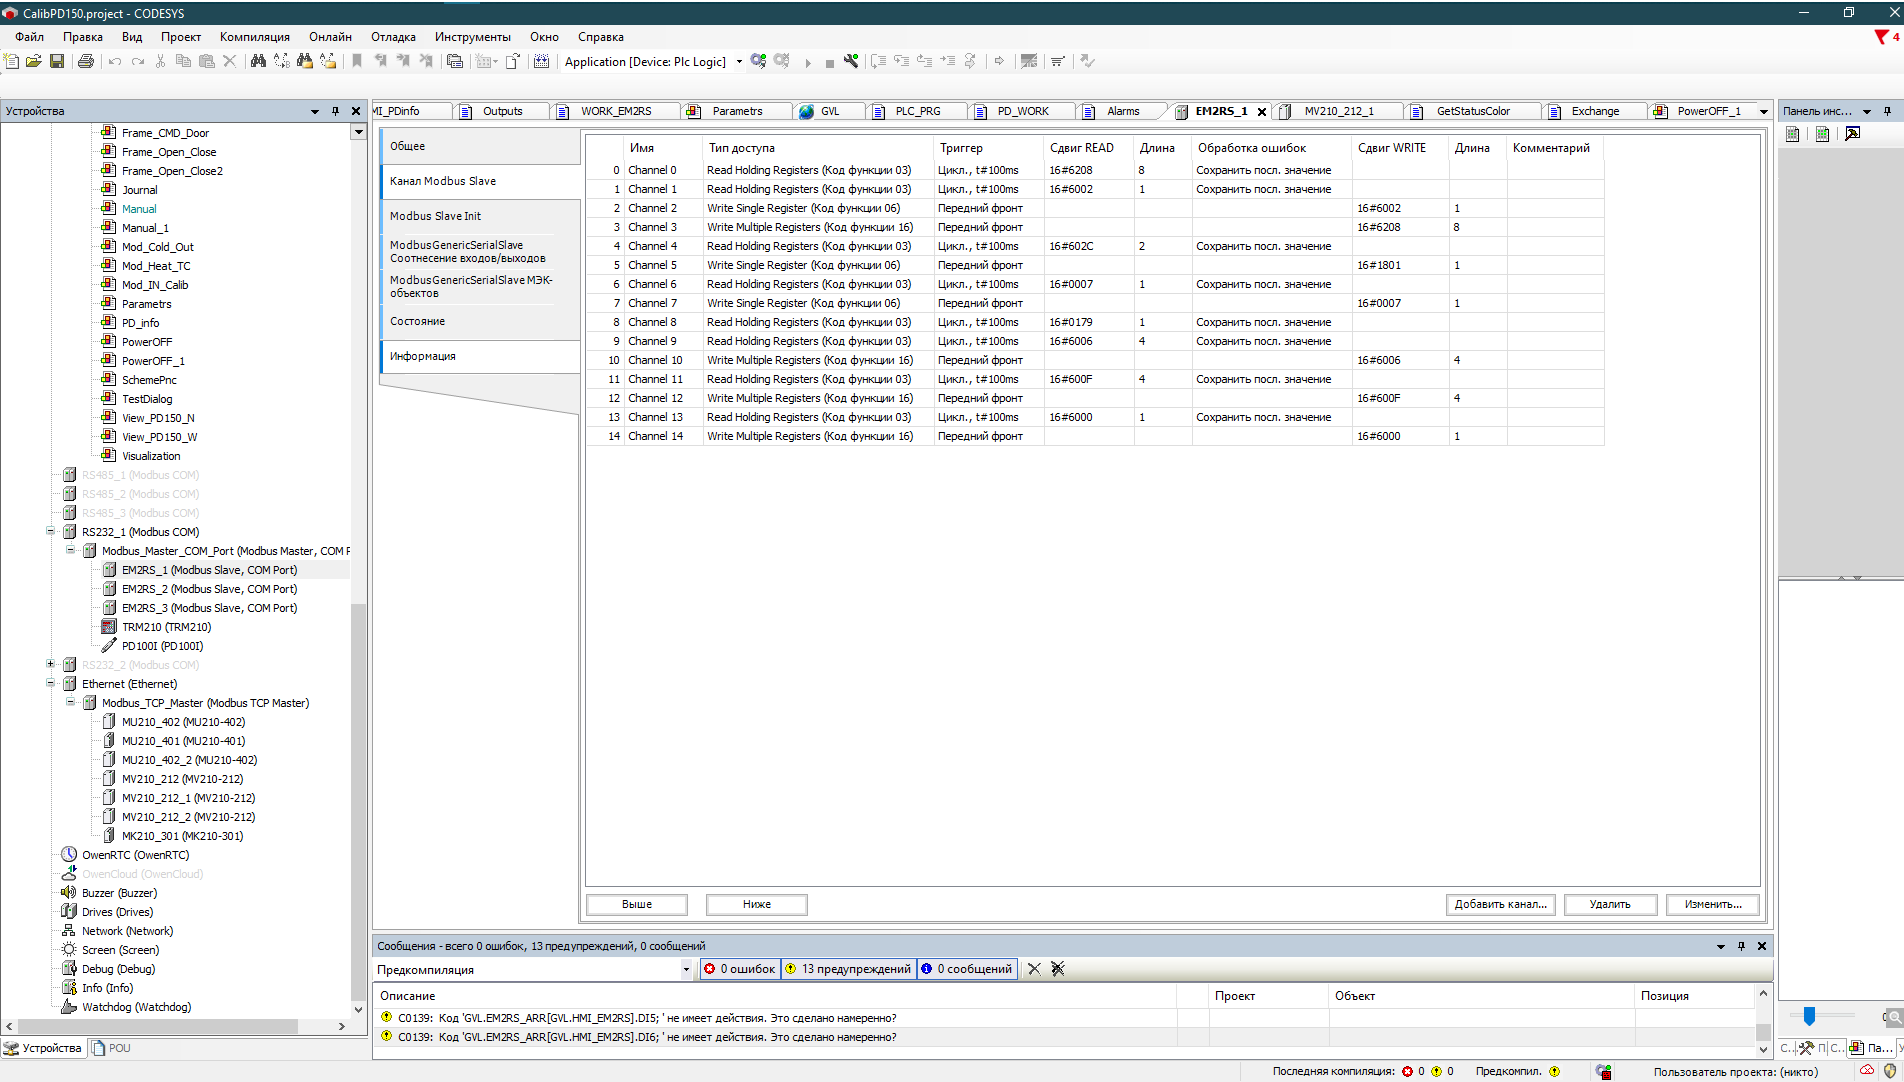Click the Ниже button
Viewport: 1904px width, 1082px height.
coord(757,904)
